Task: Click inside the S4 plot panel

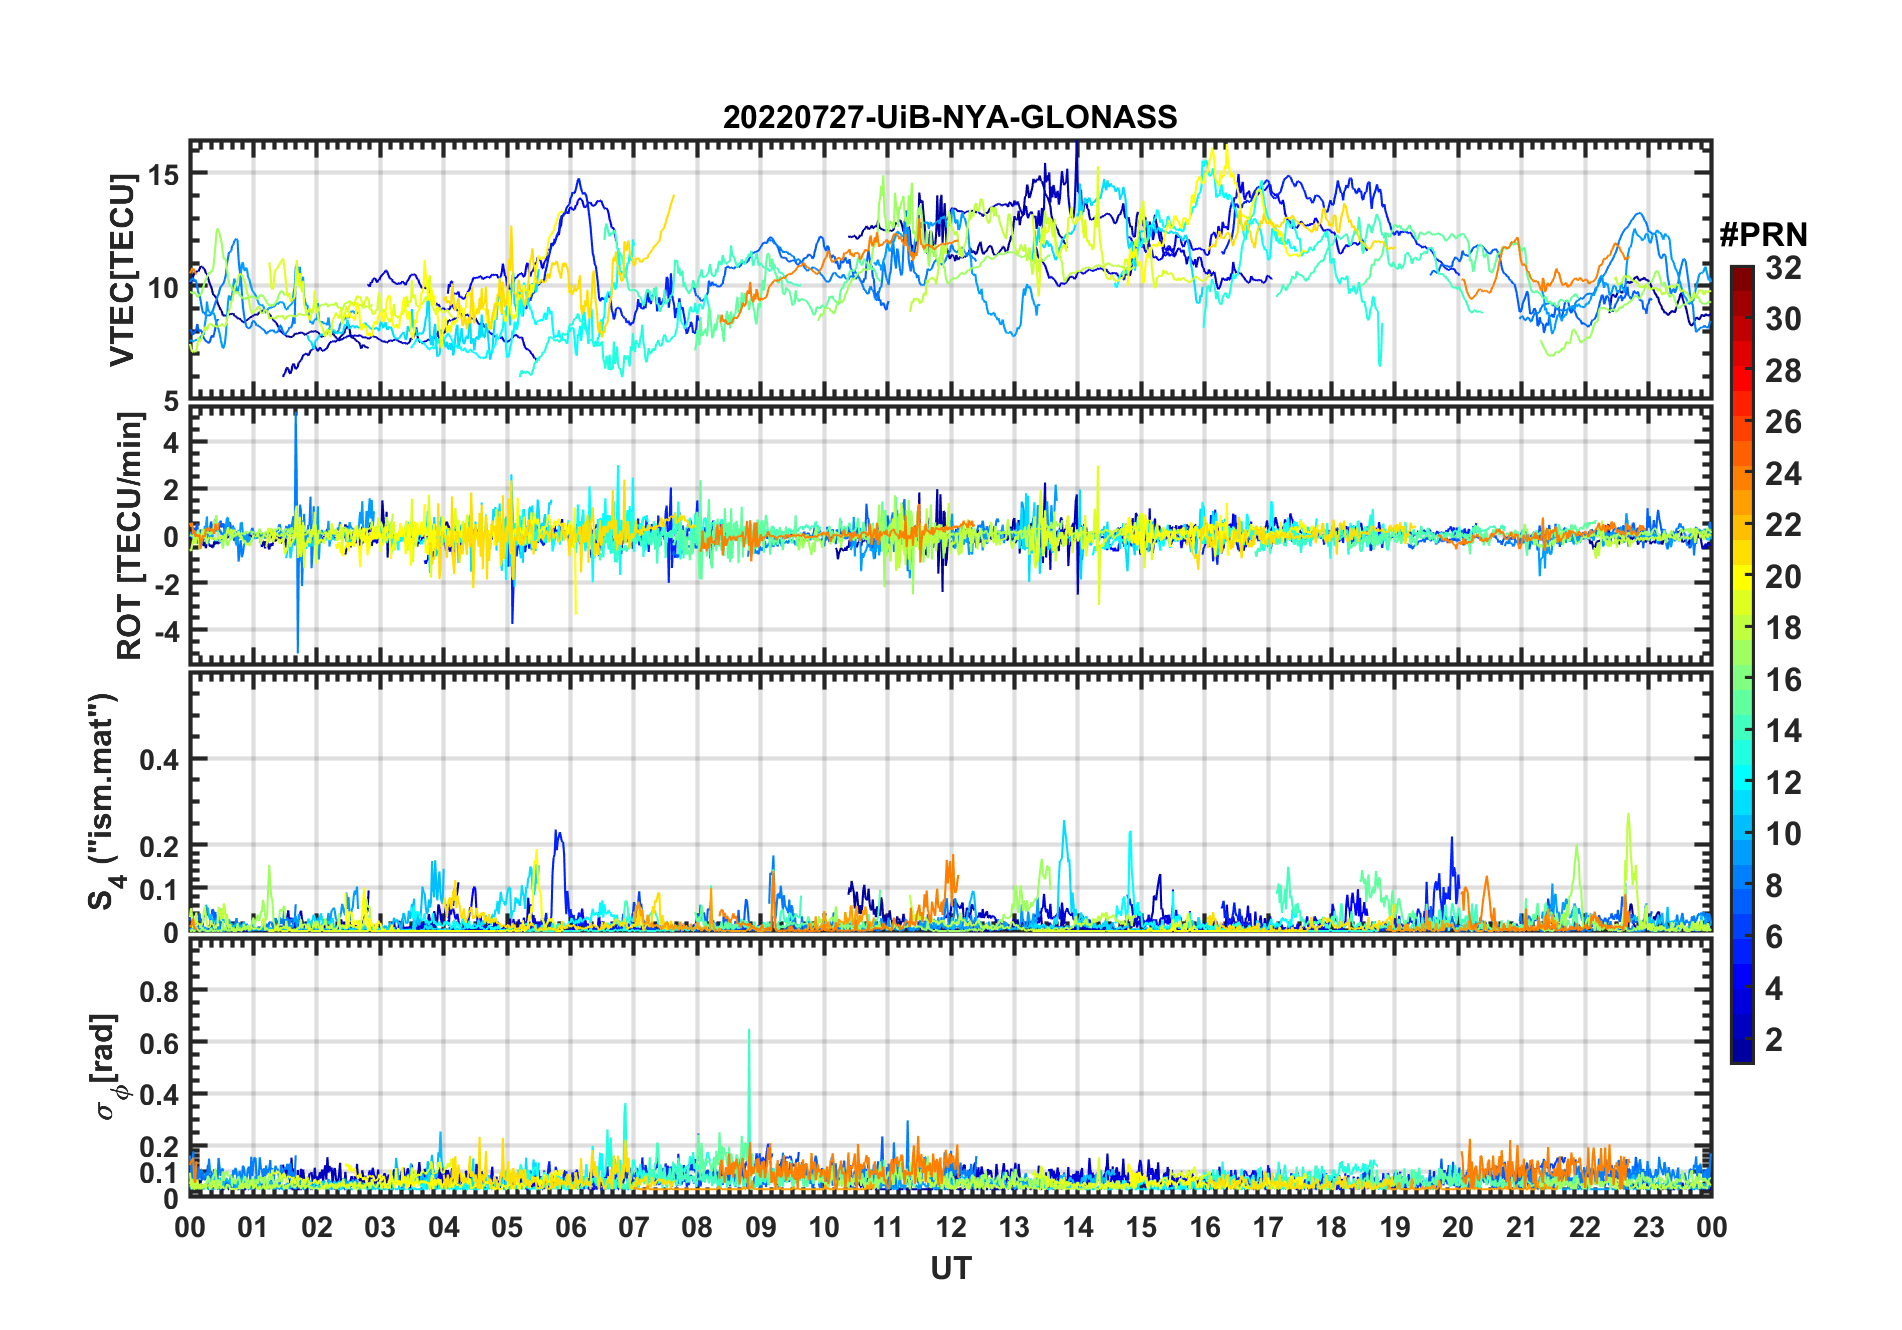Action: [951, 802]
